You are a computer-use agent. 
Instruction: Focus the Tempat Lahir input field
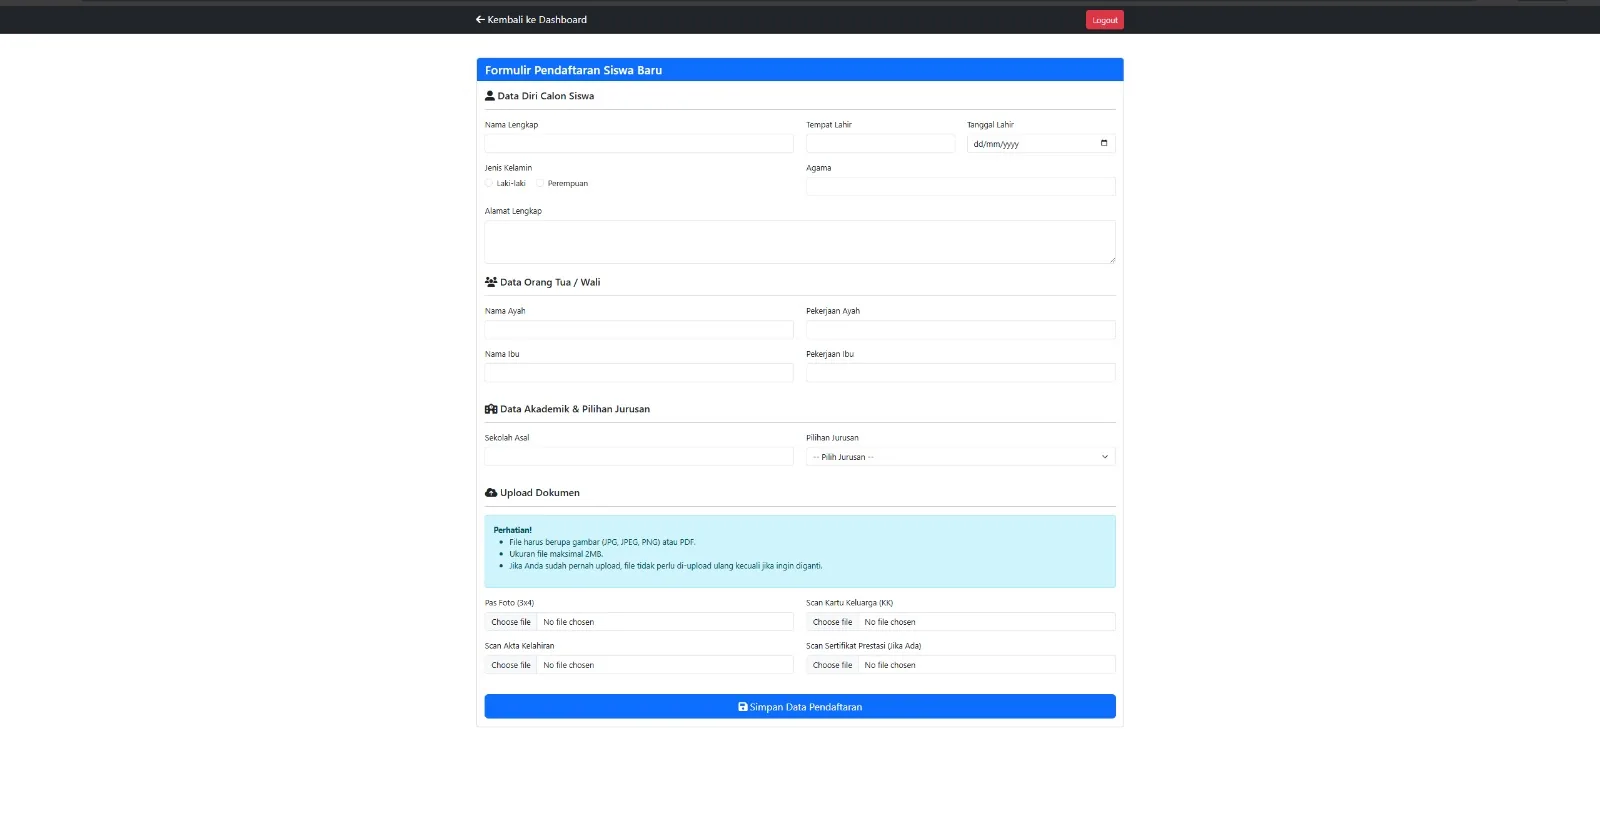[881, 144]
